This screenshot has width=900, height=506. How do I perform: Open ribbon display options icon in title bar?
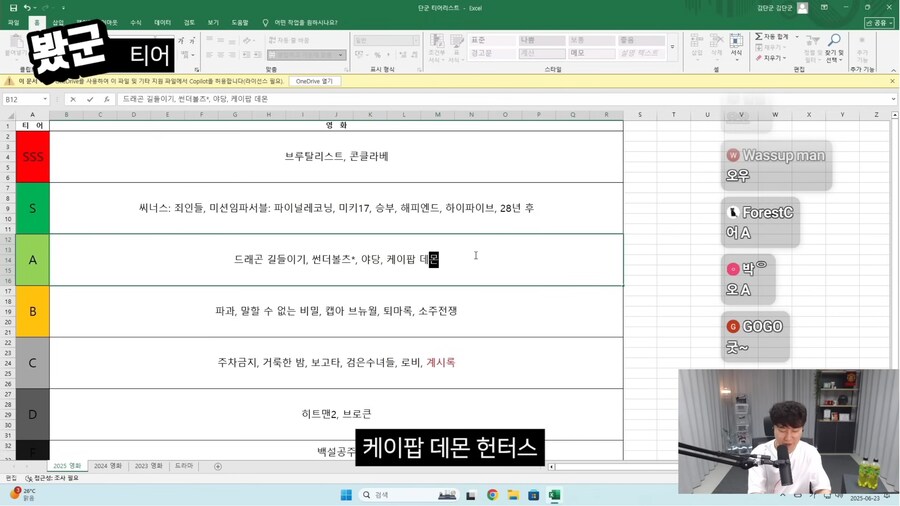coord(824,7)
